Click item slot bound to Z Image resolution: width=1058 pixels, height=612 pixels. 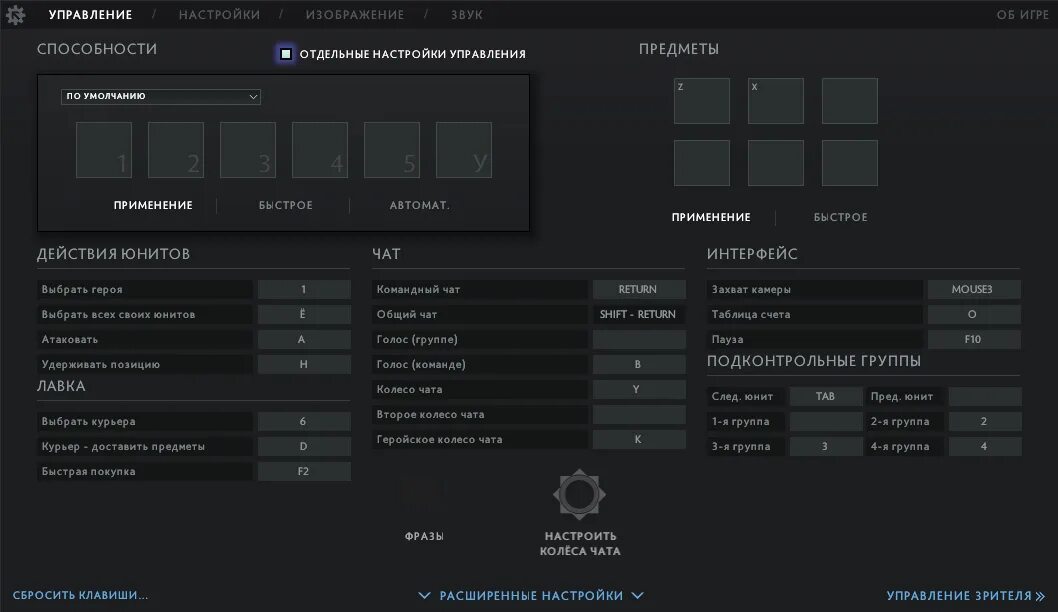pyautogui.click(x=702, y=101)
